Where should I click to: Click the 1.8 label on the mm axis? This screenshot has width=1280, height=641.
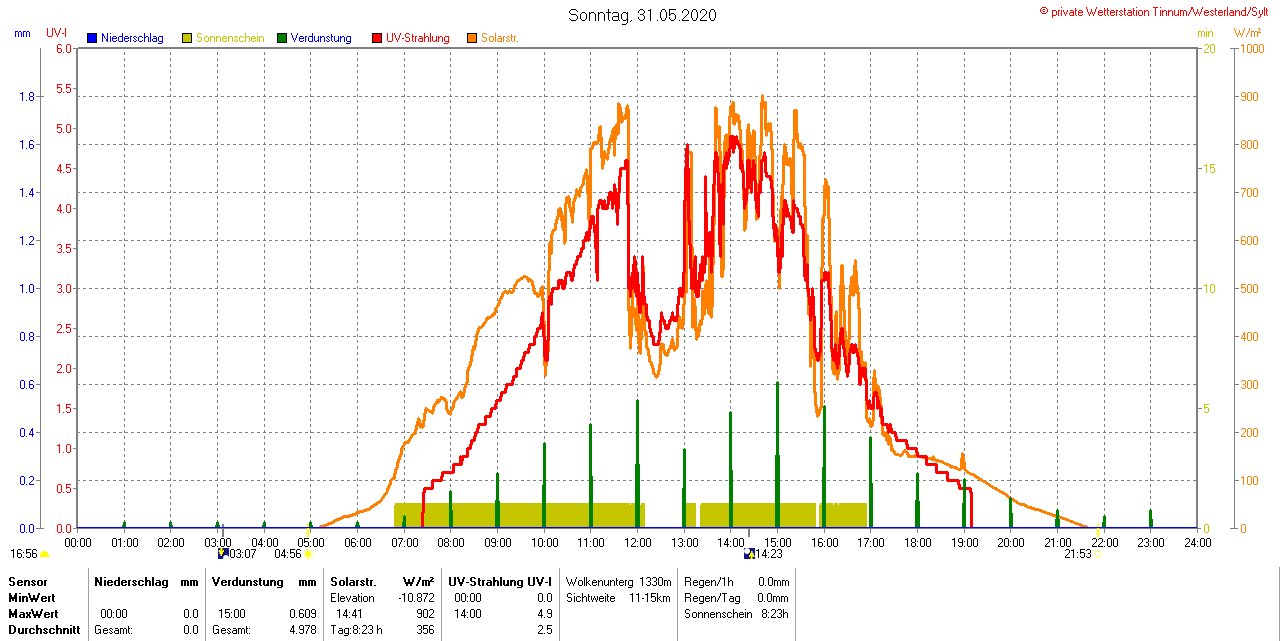click(x=27, y=96)
